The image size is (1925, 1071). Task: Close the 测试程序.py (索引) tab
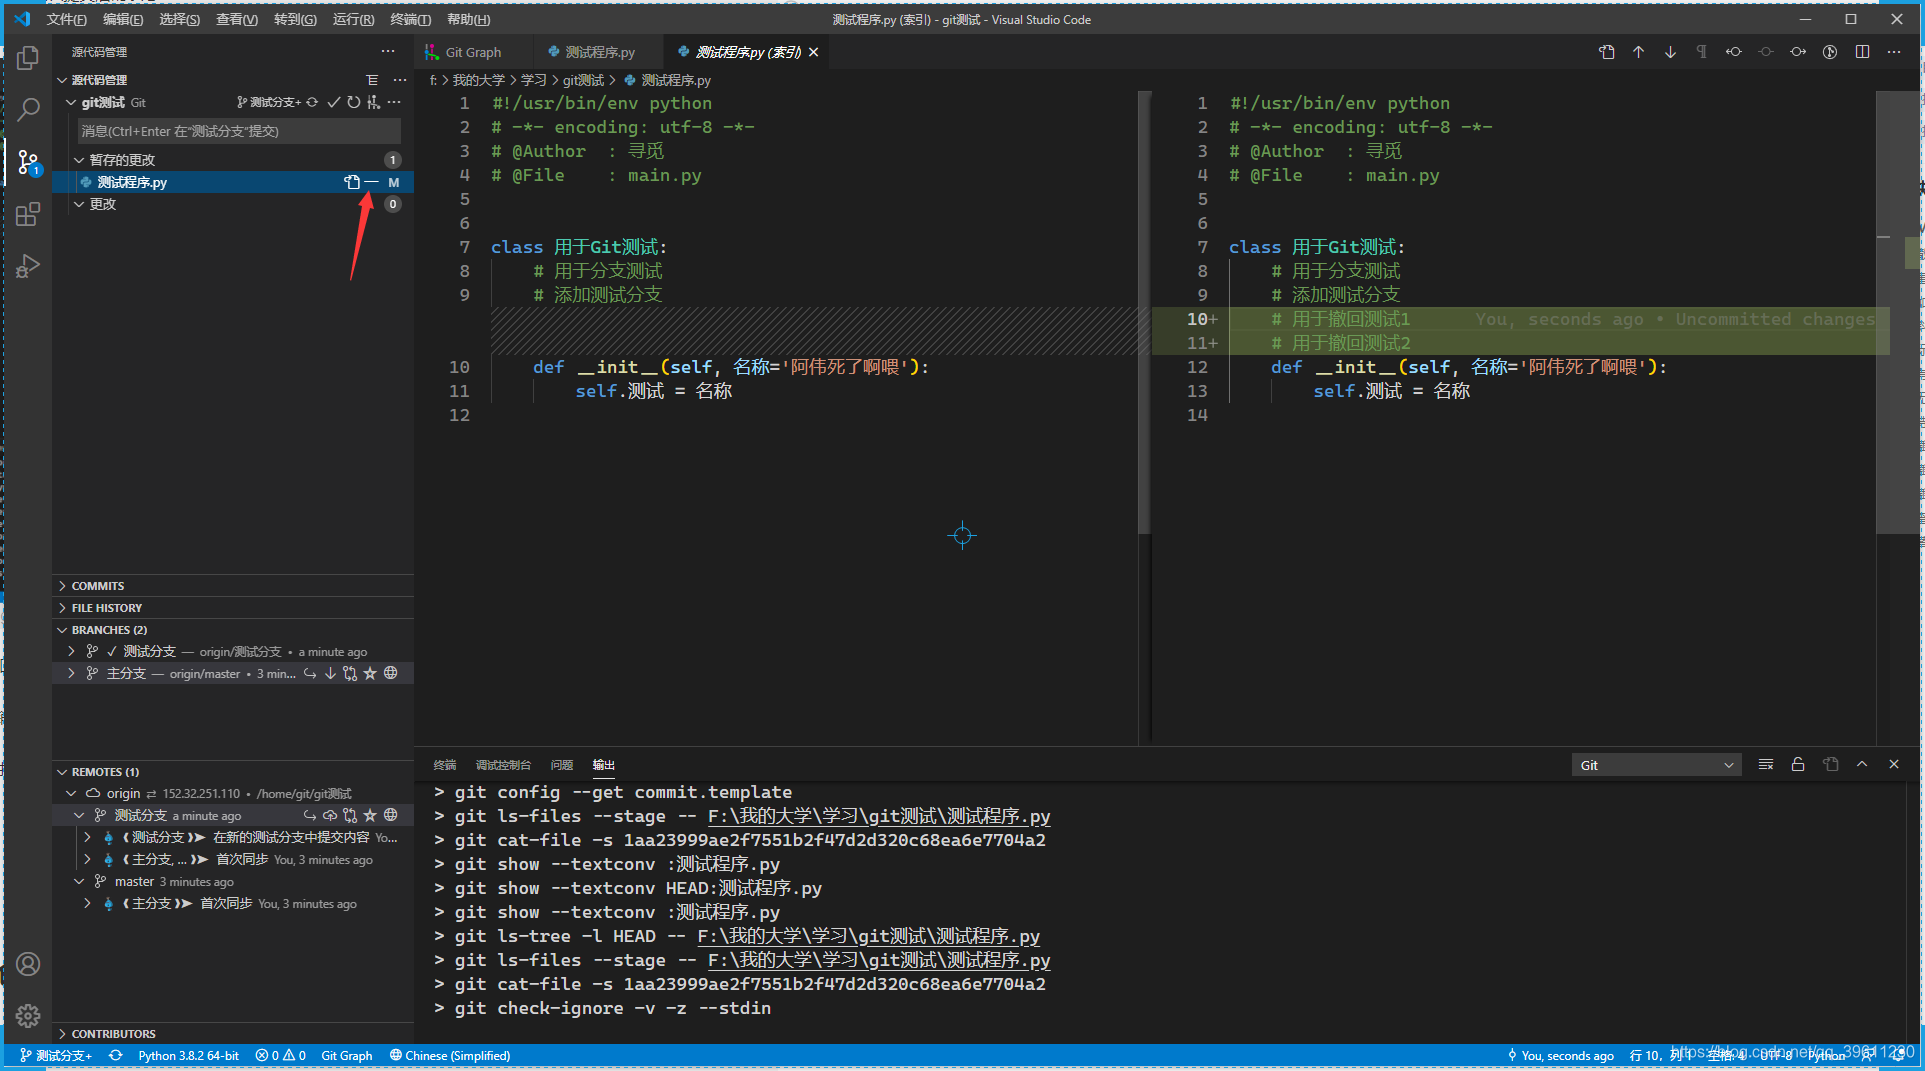[x=814, y=52]
